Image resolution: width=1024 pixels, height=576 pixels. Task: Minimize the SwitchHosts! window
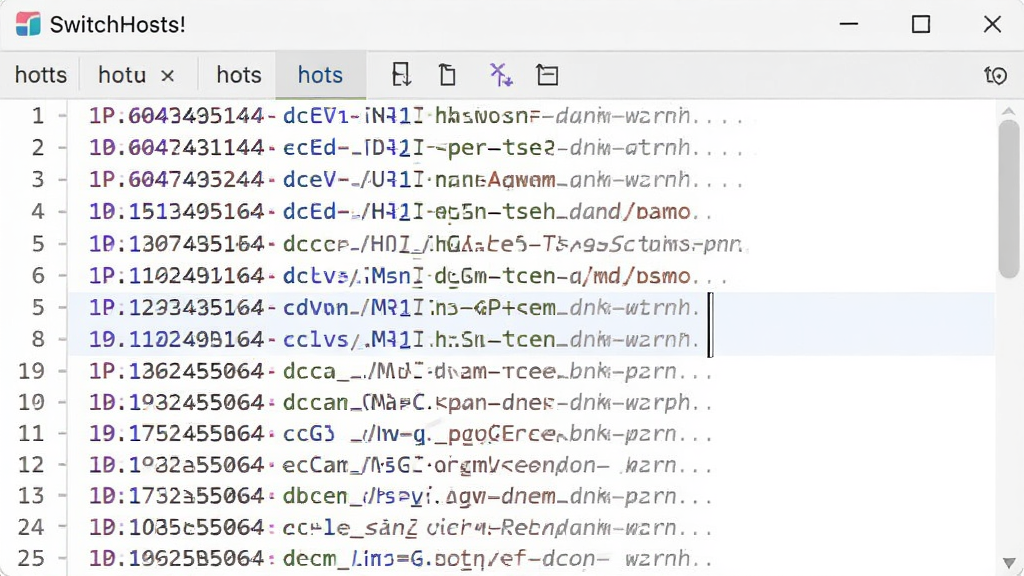(849, 24)
